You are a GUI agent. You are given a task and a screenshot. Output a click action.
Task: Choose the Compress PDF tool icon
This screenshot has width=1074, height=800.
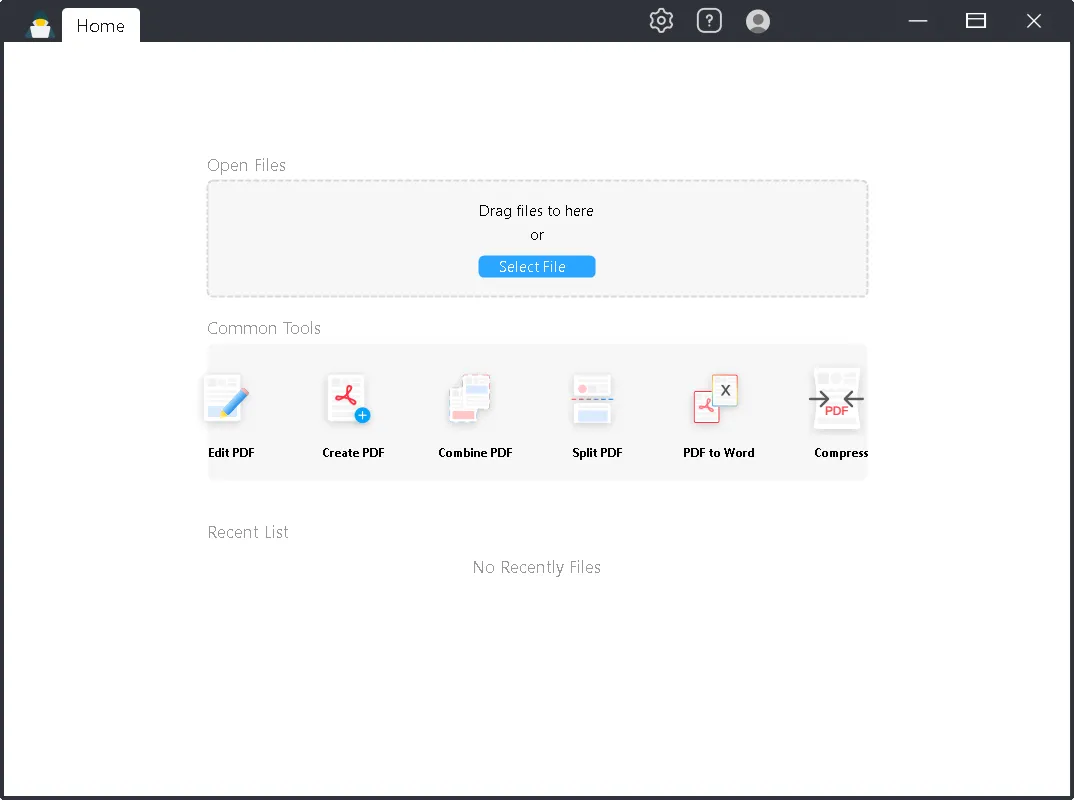click(x=836, y=400)
